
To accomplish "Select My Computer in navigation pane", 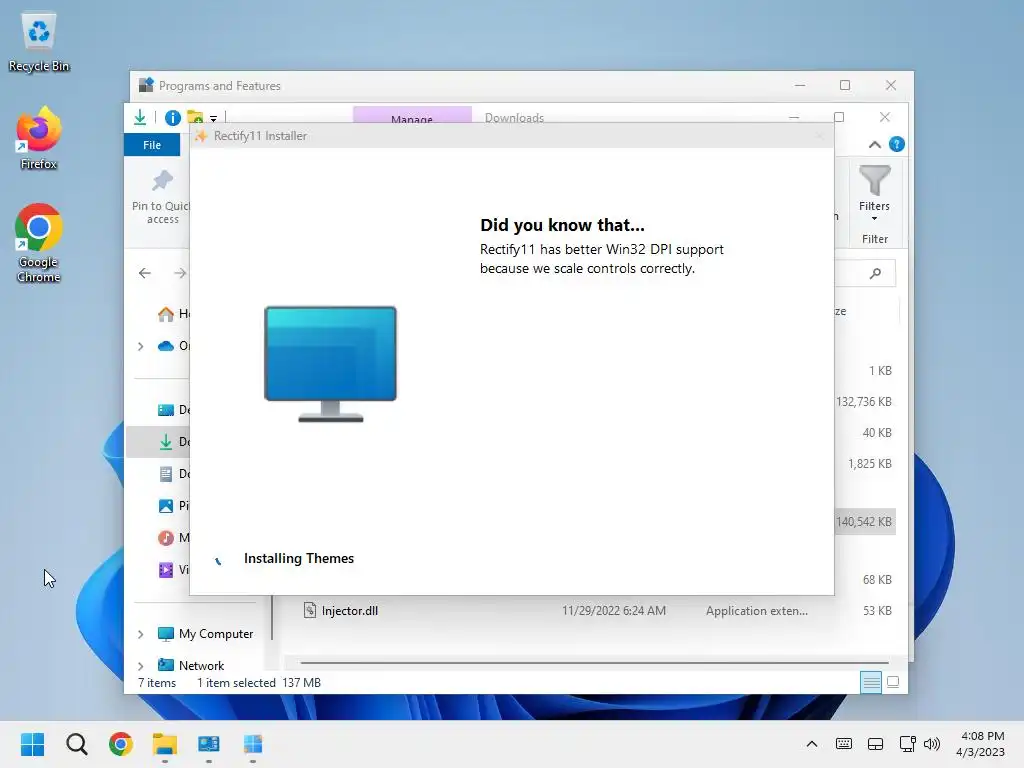I will (206, 634).
